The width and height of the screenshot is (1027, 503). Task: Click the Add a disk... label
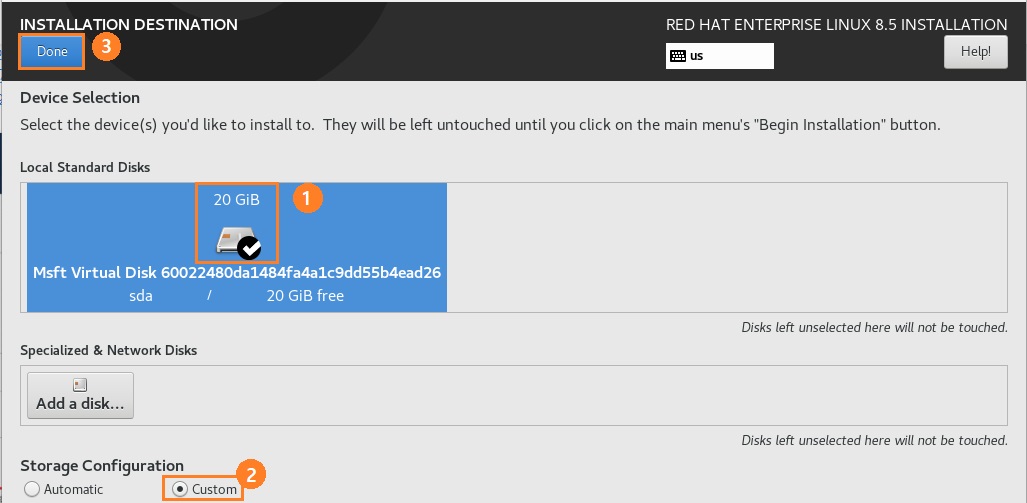pyautogui.click(x=80, y=404)
